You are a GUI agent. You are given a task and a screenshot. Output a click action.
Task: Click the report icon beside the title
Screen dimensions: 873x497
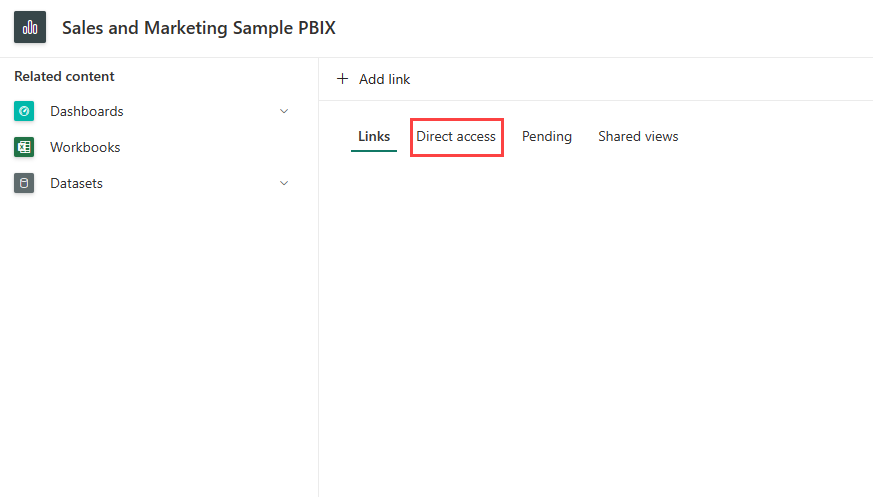coord(30,28)
